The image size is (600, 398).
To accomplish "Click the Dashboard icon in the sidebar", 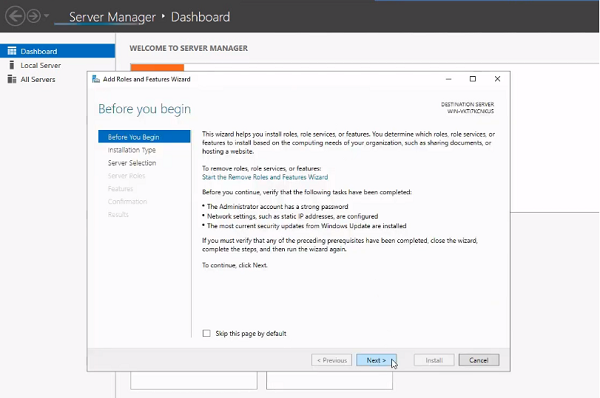I will pyautogui.click(x=12, y=51).
